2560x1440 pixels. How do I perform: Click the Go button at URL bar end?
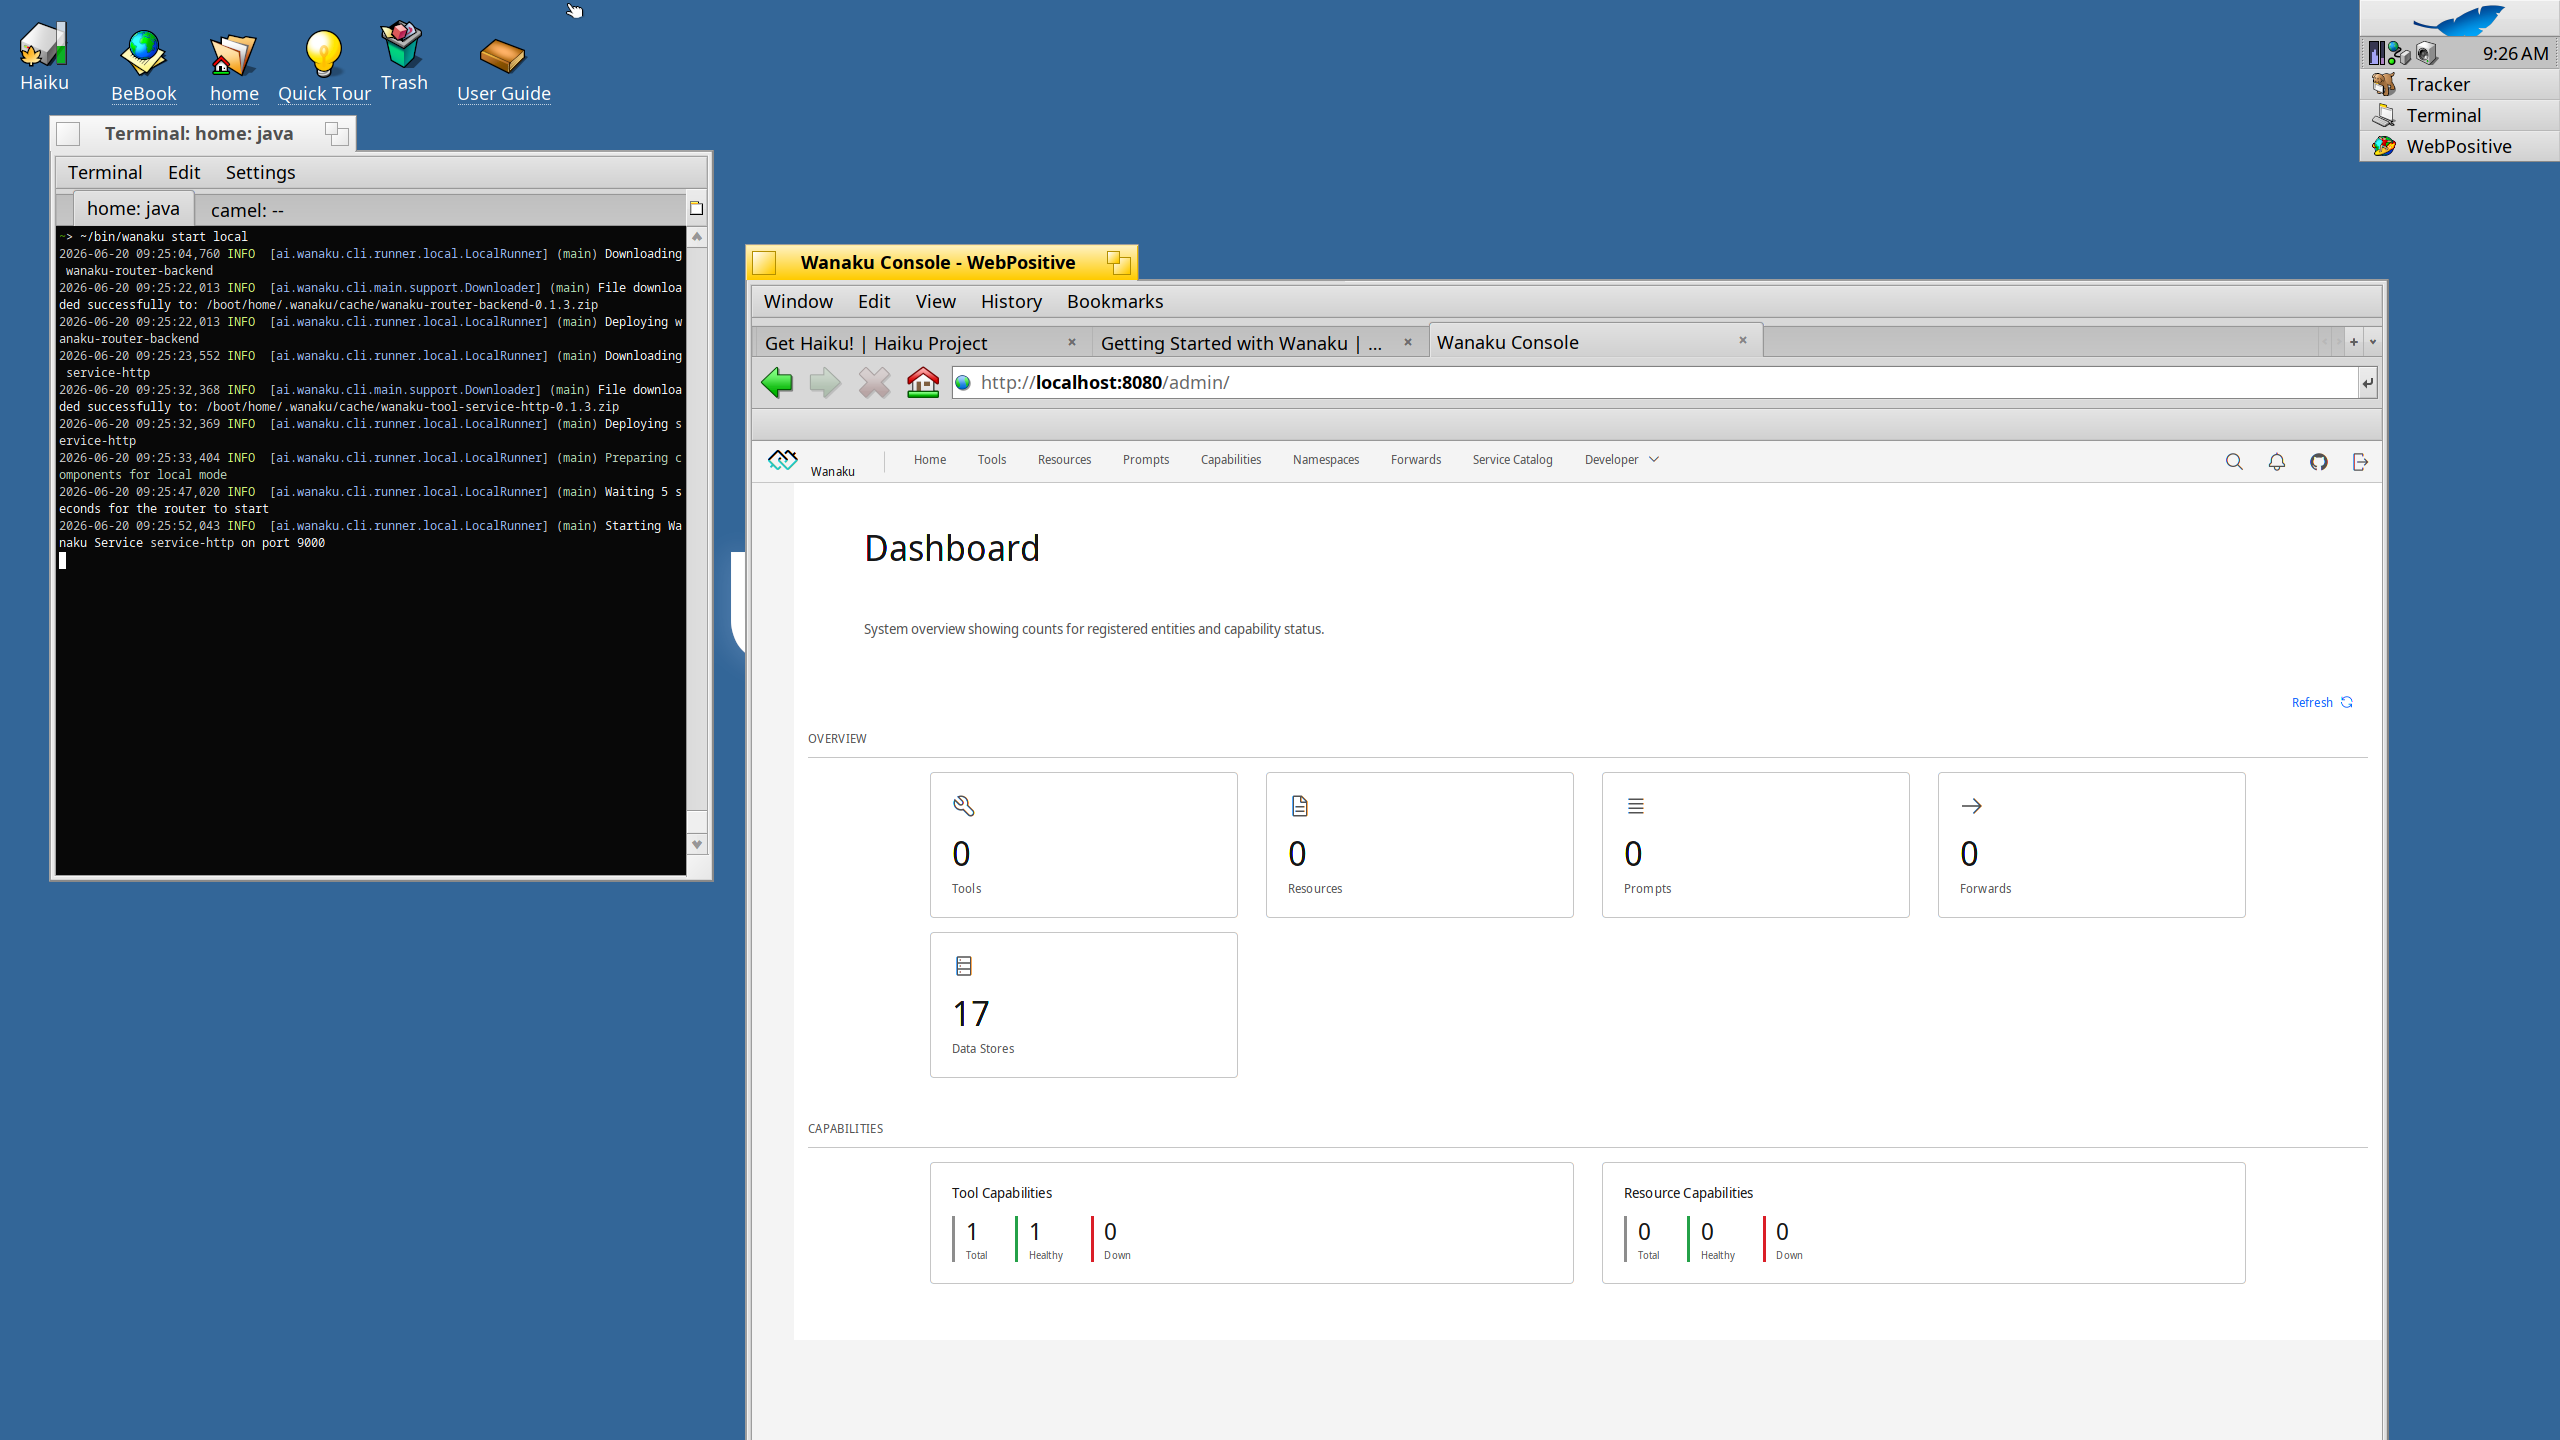(2367, 382)
